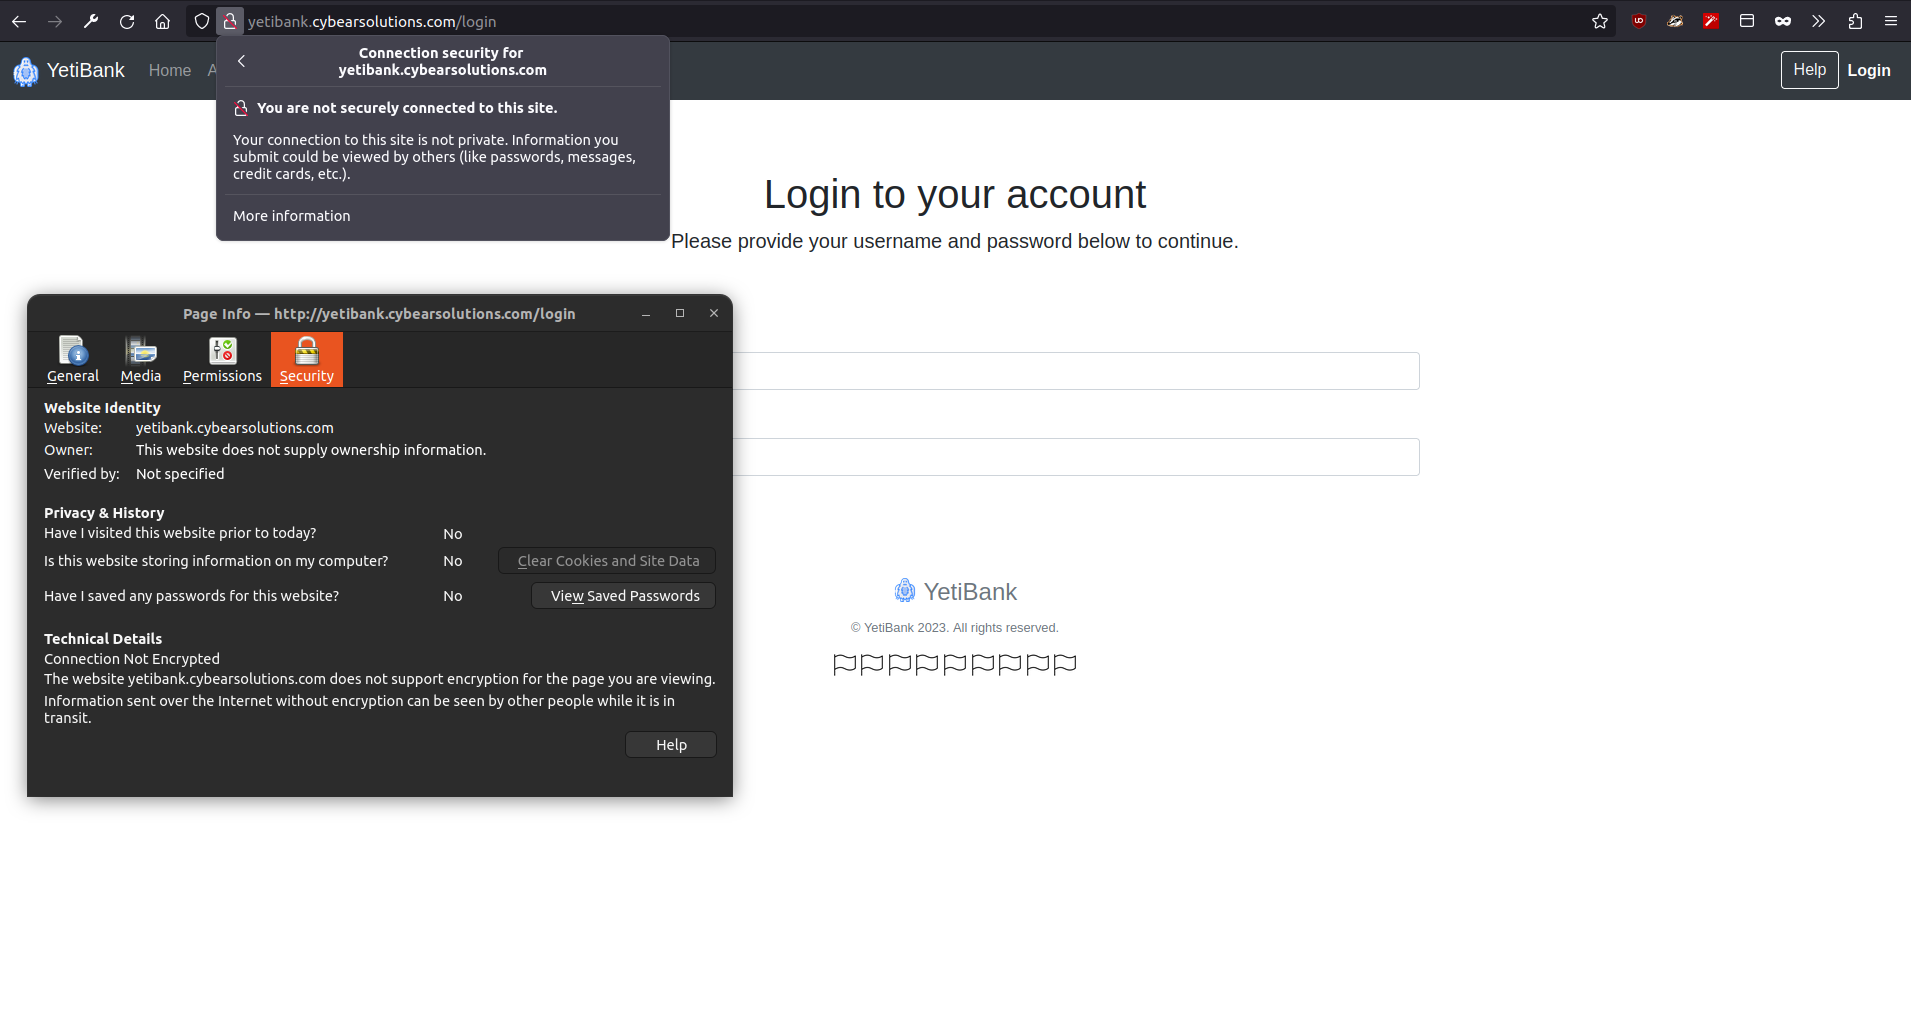Click the Login link in the navbar
The width and height of the screenshot is (1911, 1029).
click(1868, 71)
